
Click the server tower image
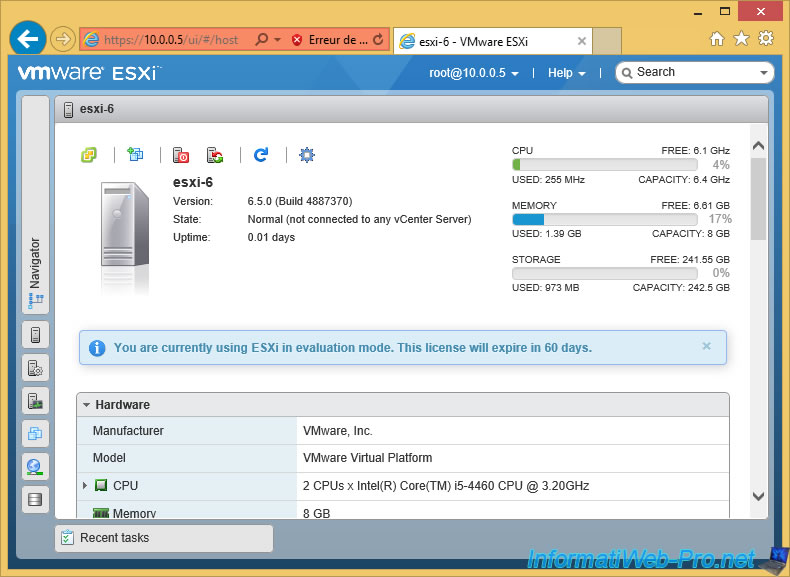click(124, 224)
